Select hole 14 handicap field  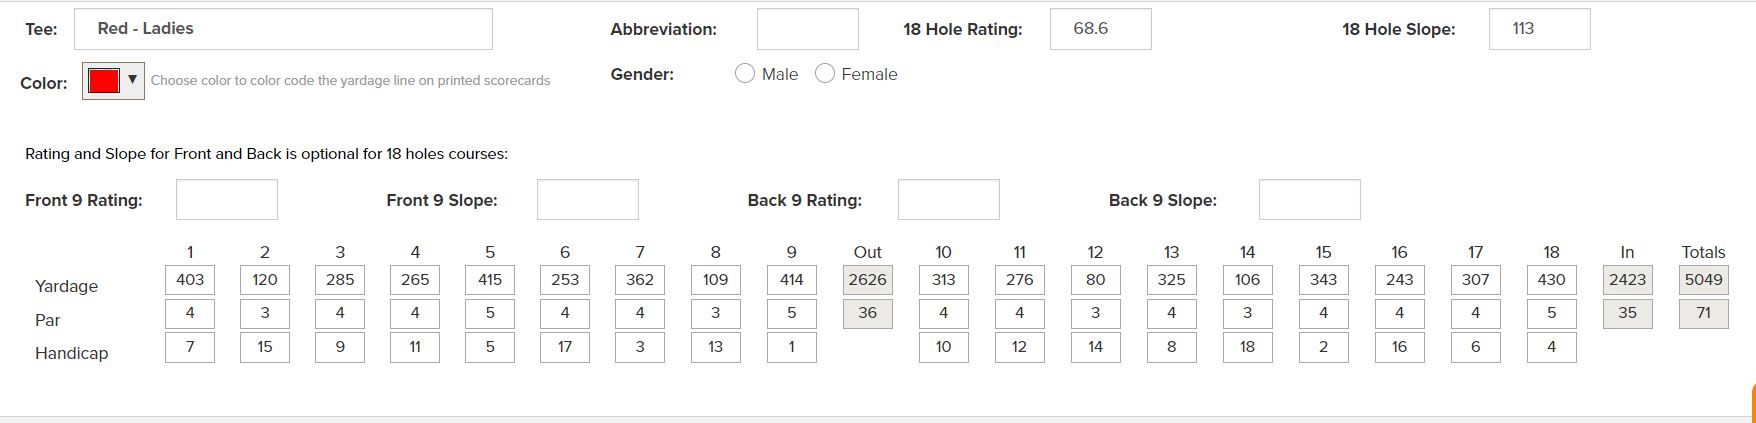pos(1247,347)
